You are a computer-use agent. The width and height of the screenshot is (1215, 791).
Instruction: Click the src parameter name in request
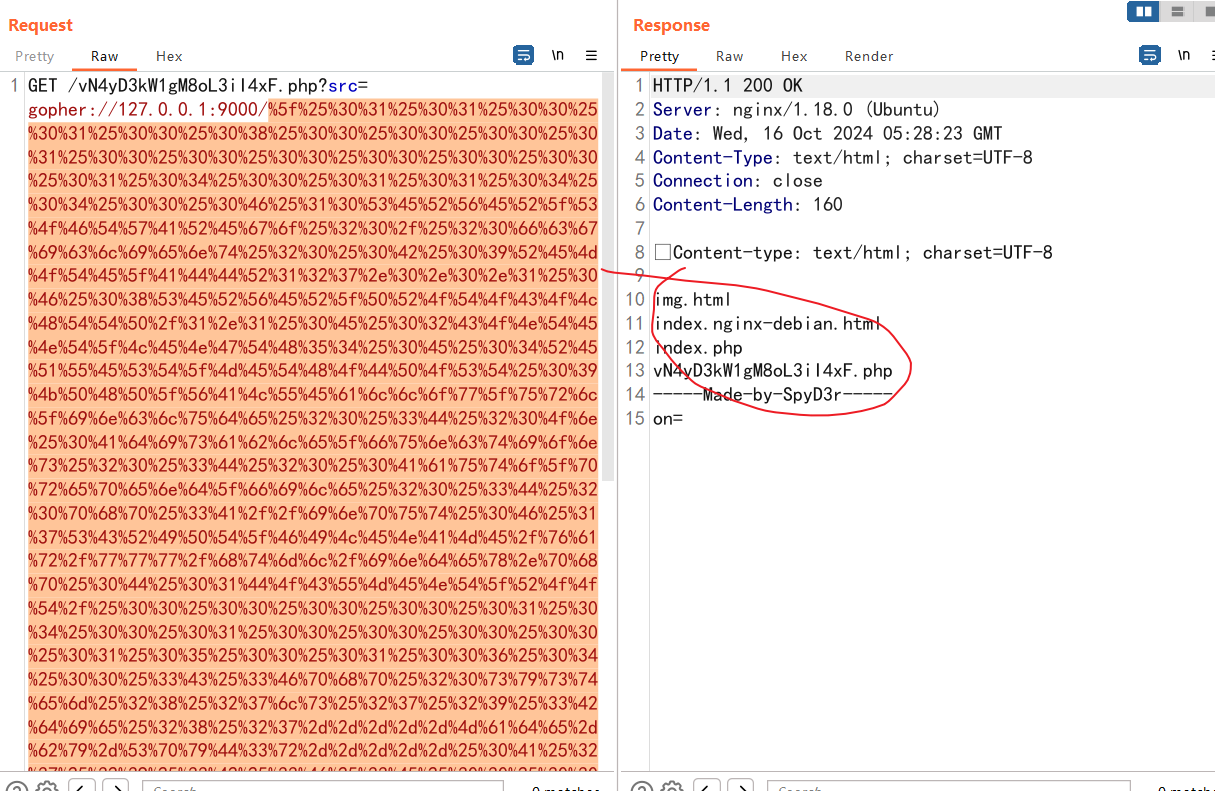tap(344, 86)
